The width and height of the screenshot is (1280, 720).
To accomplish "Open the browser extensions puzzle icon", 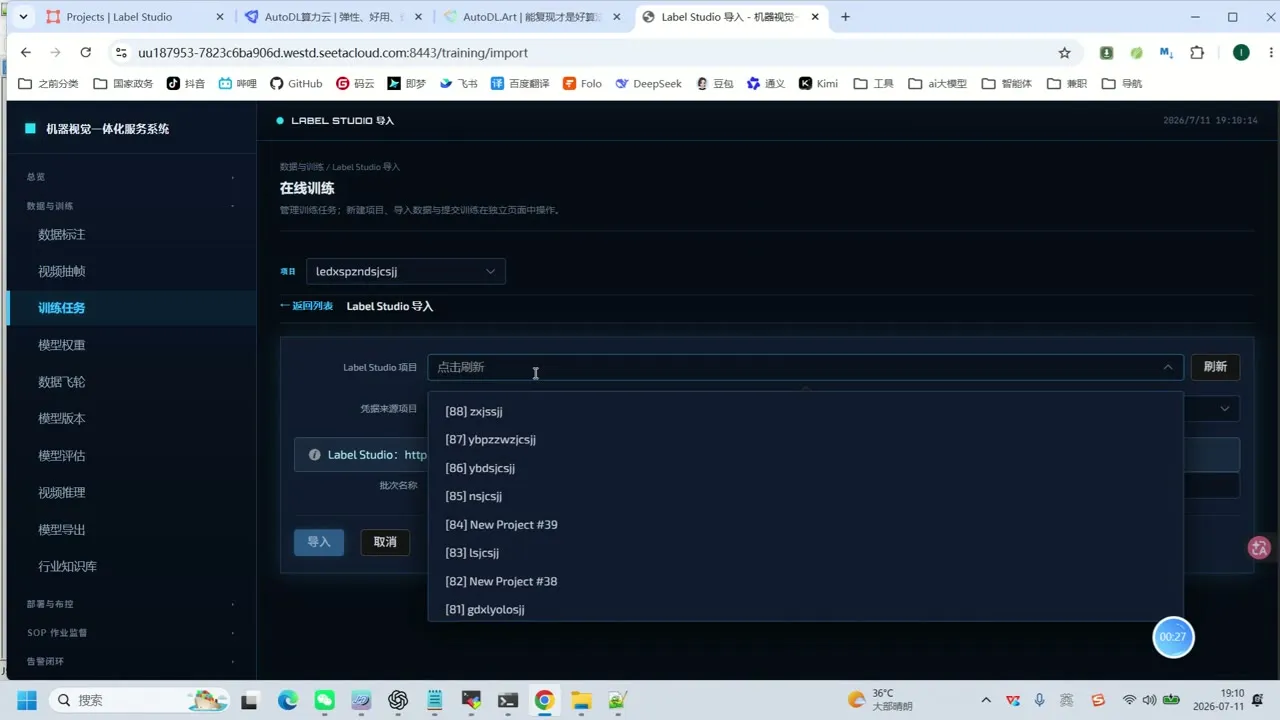I will point(1197,53).
